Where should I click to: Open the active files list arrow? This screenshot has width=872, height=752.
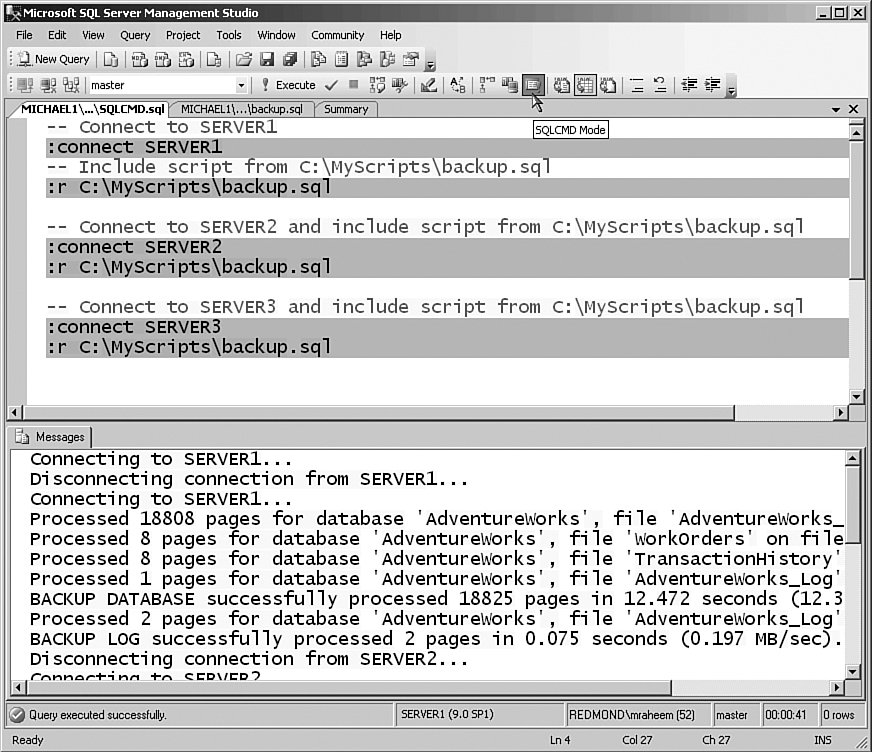pyautogui.click(x=835, y=110)
